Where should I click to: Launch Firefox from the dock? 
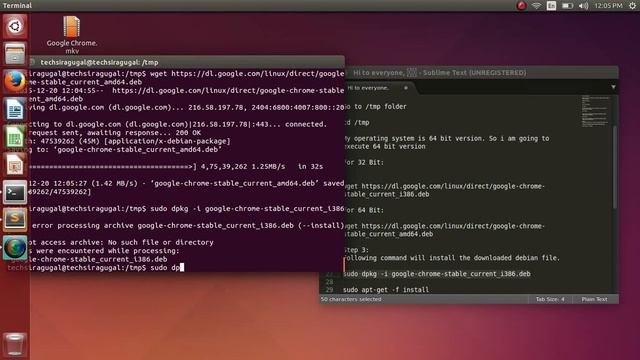point(15,81)
